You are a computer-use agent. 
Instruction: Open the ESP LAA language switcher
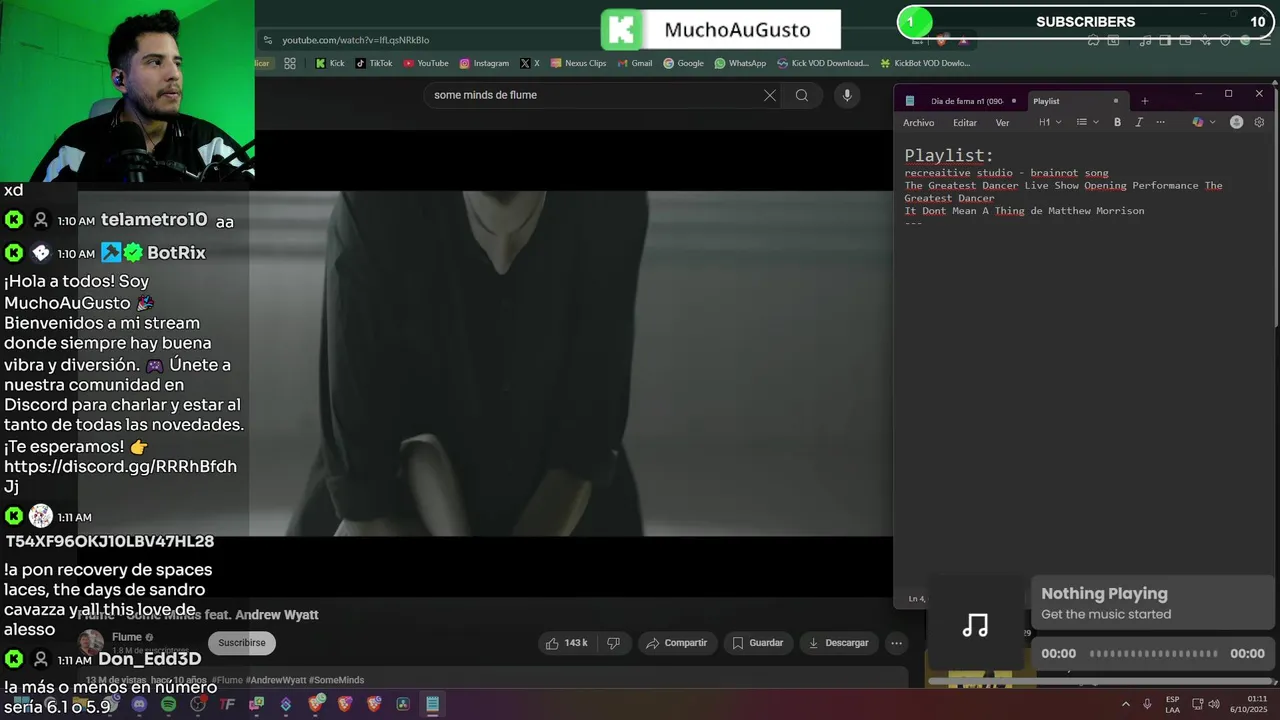click(1172, 704)
